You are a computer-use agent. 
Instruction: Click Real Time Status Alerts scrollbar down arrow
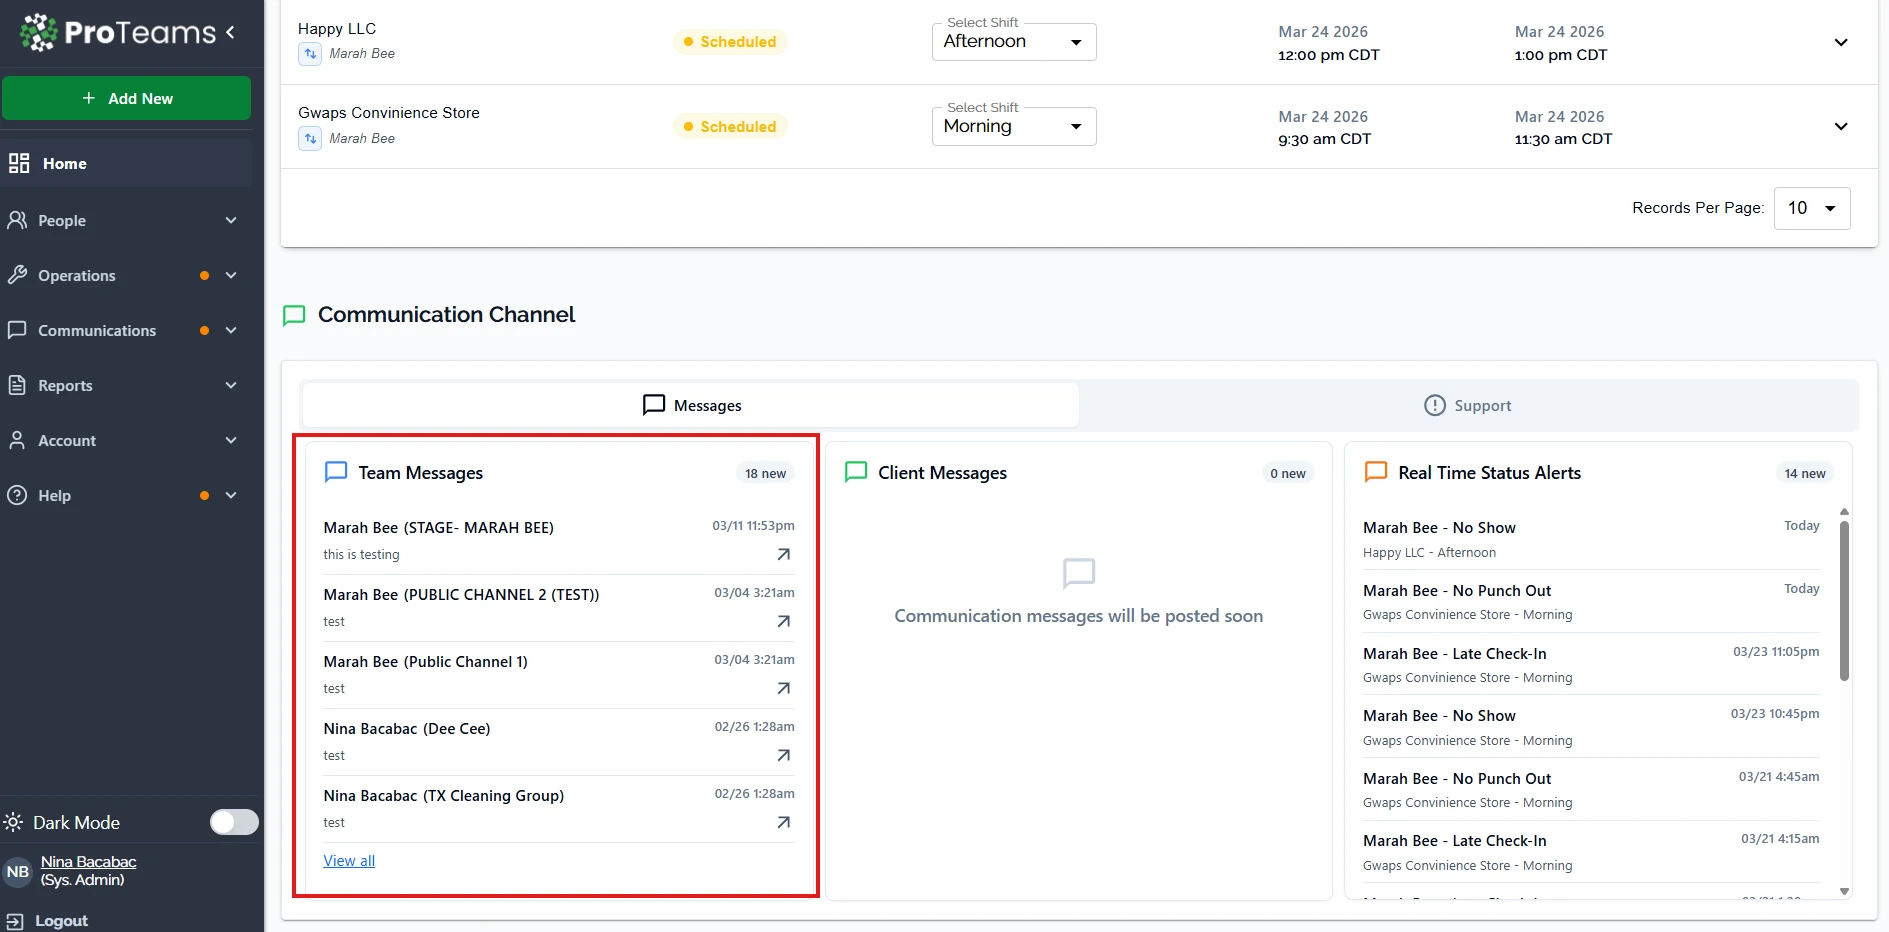[x=1844, y=891]
